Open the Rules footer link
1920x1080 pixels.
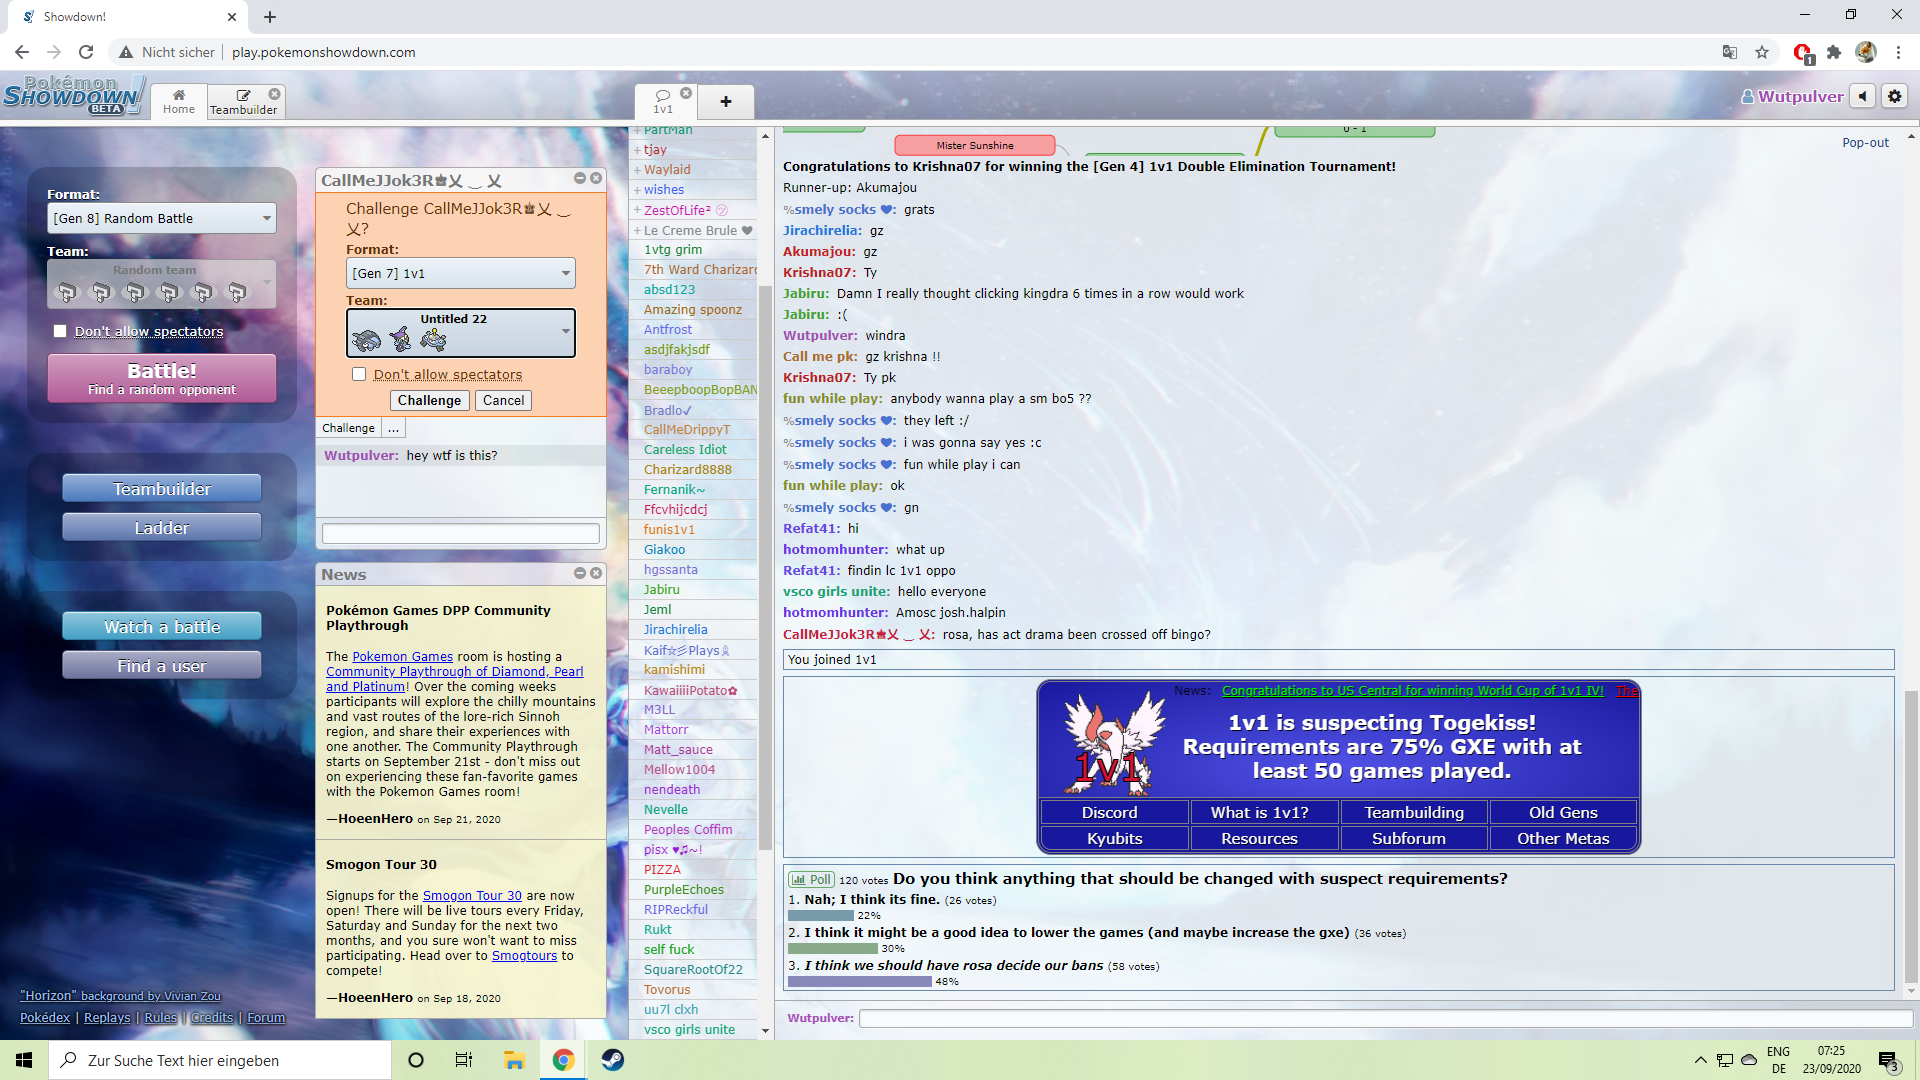(x=160, y=1017)
